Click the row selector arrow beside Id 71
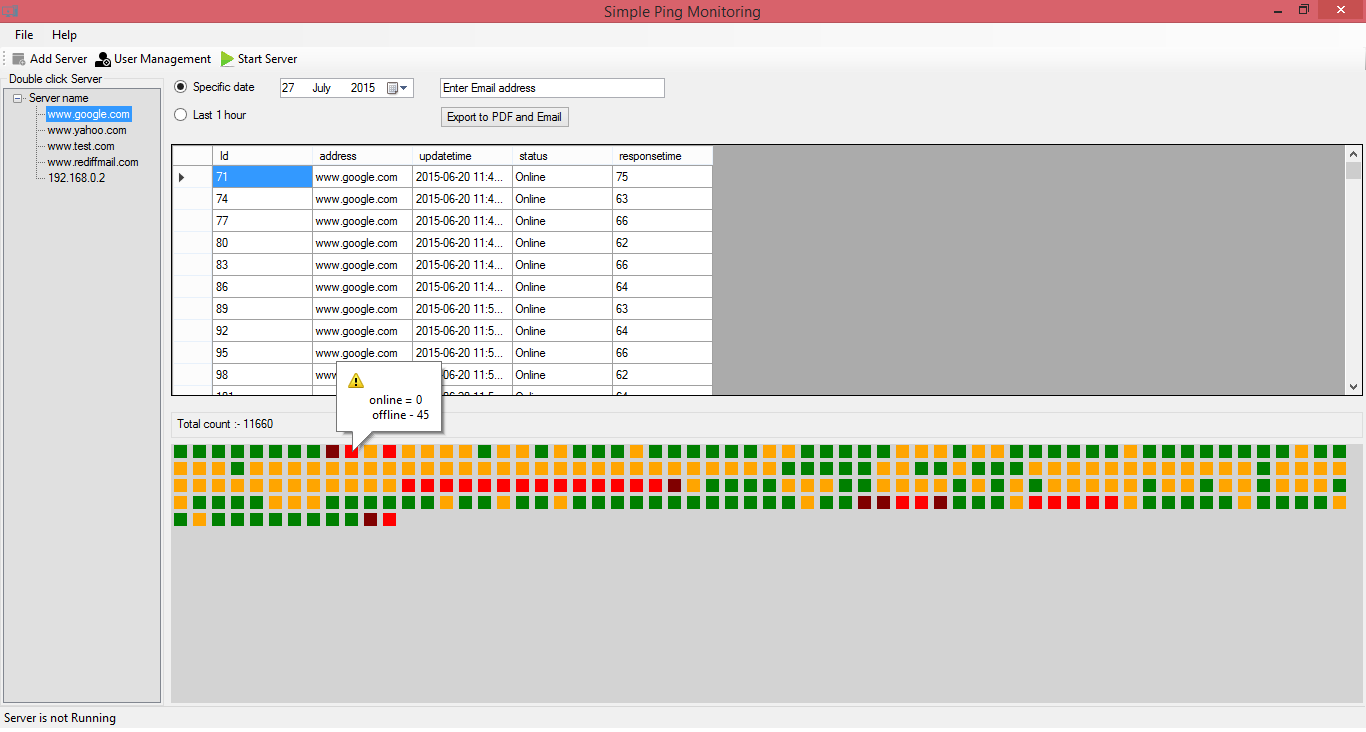The height and width of the screenshot is (732, 1366). coord(181,177)
